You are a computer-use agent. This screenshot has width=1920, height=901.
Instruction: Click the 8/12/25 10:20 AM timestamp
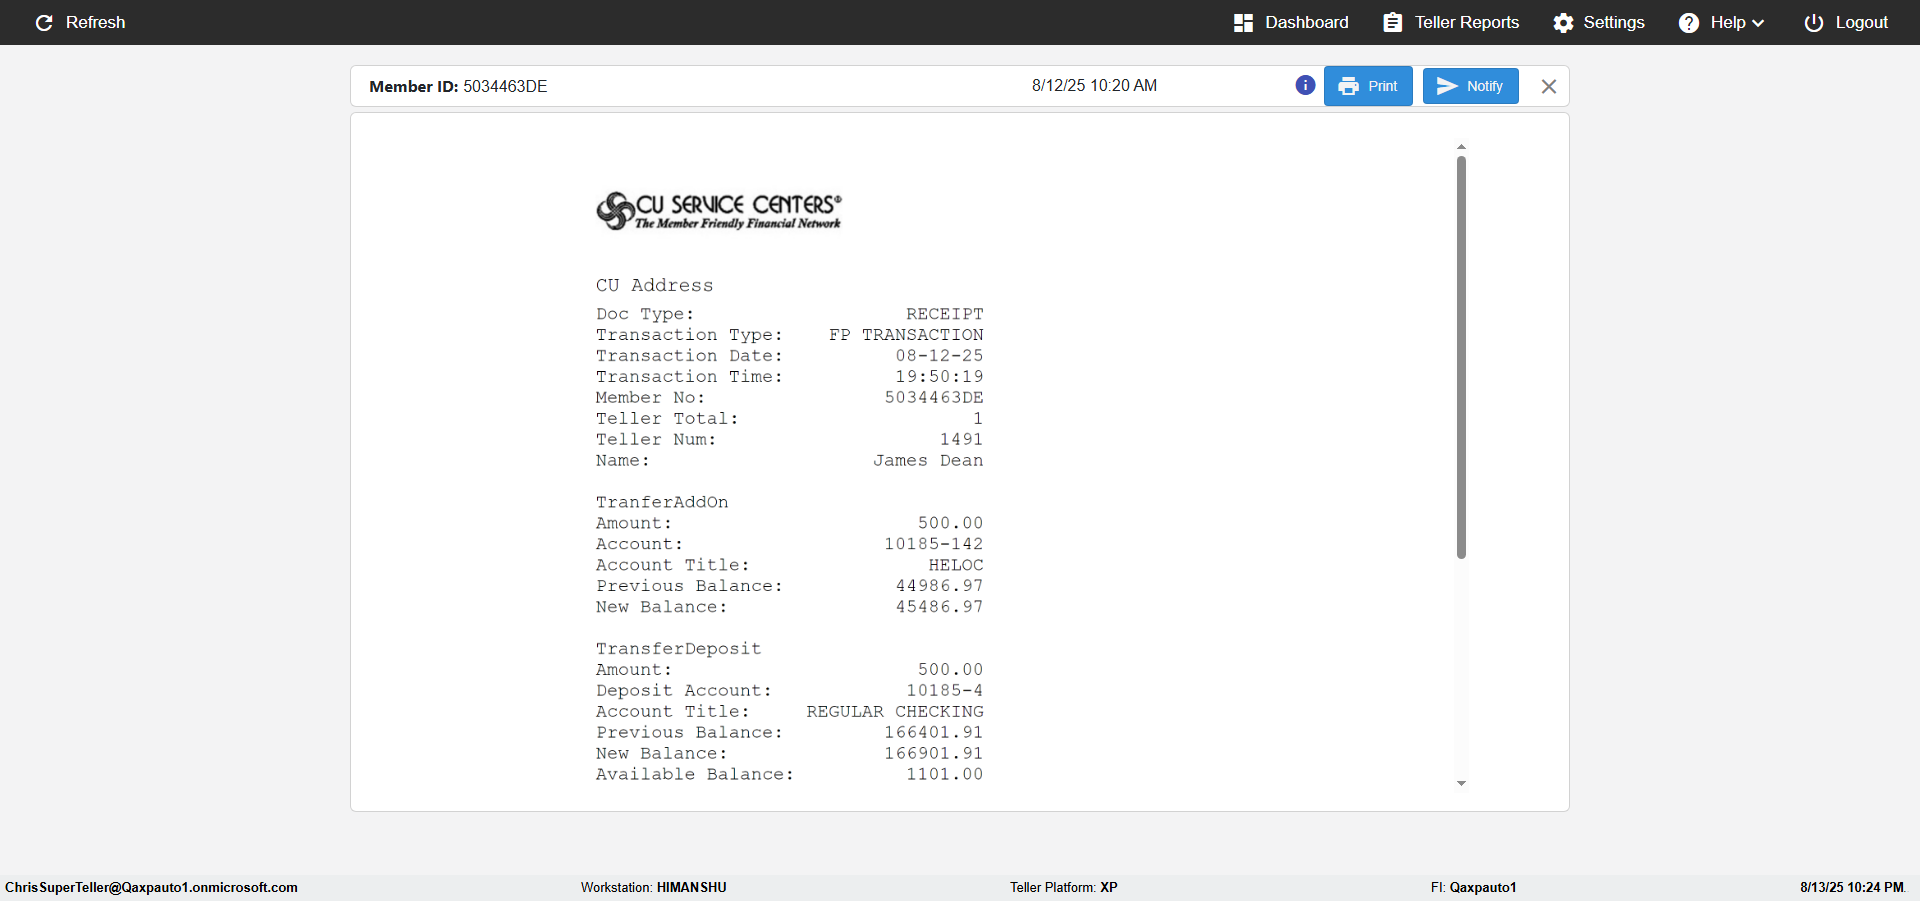(x=1094, y=85)
